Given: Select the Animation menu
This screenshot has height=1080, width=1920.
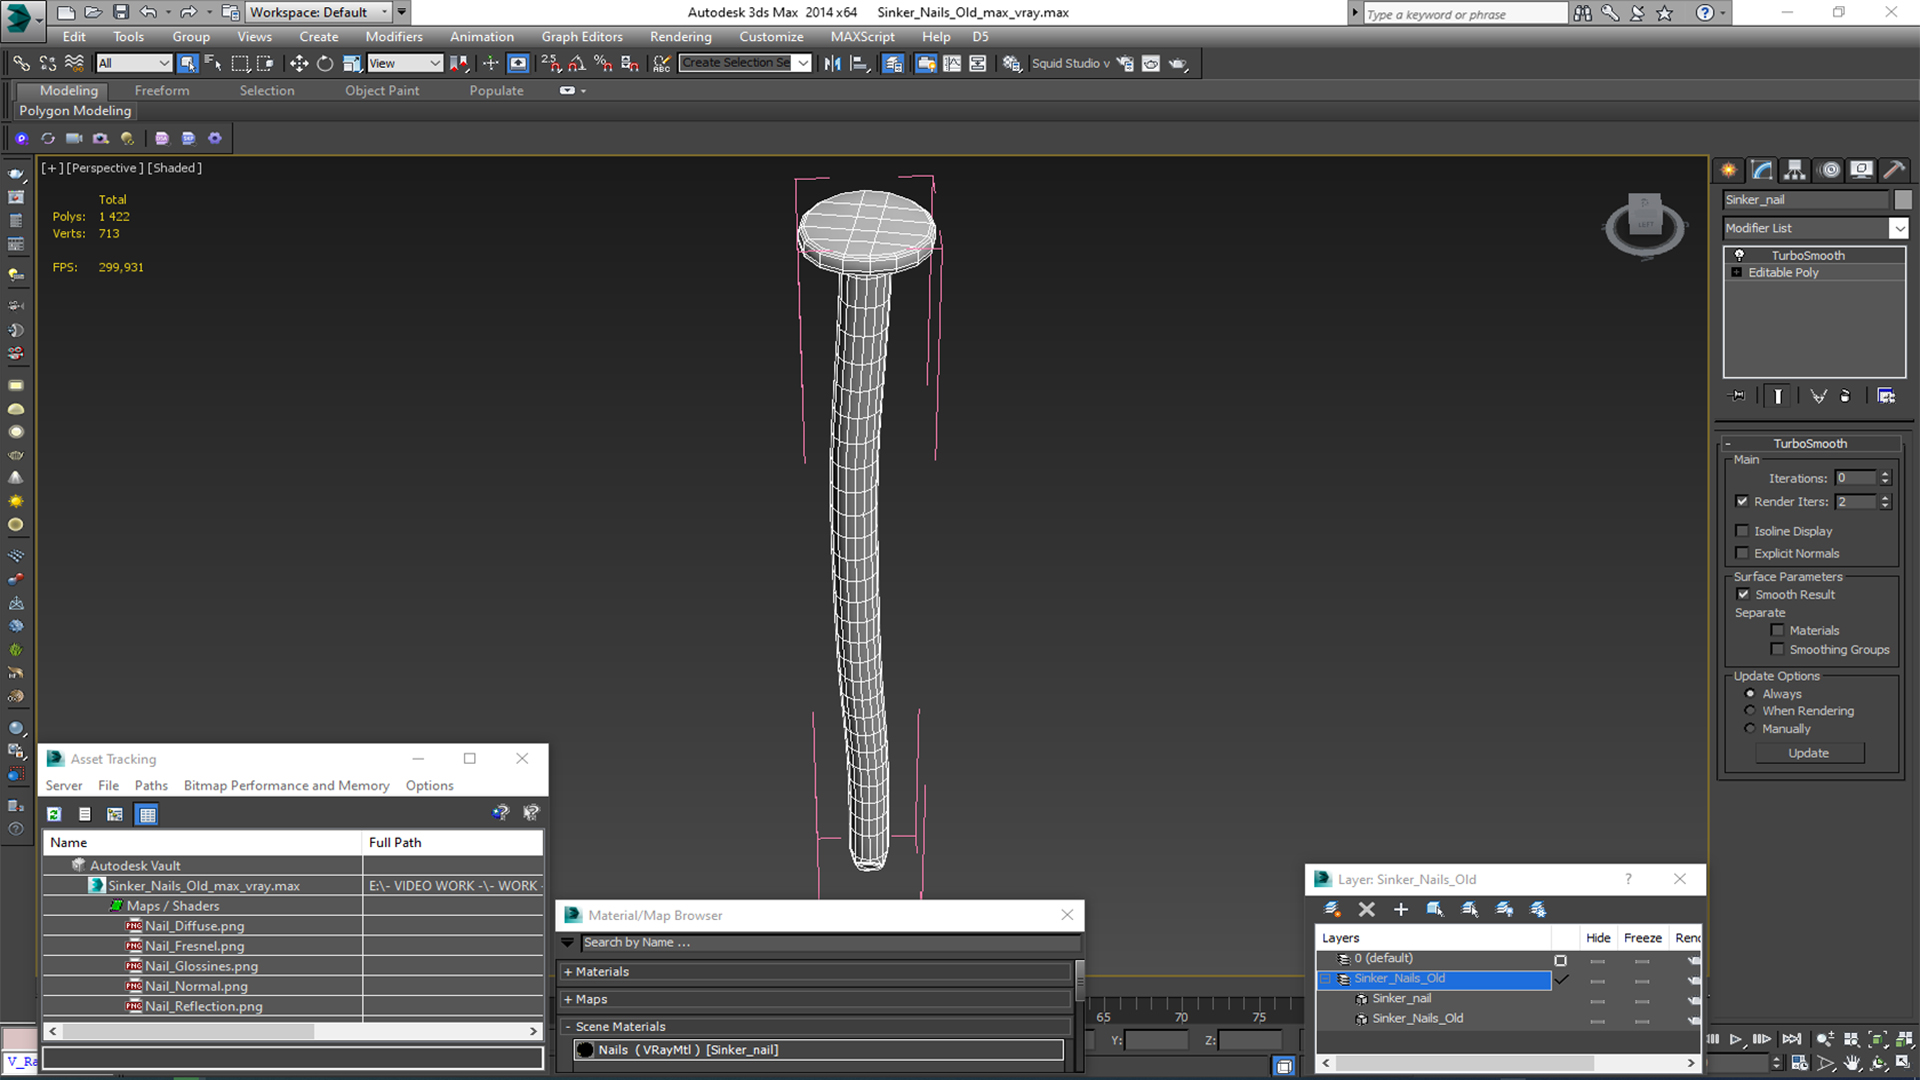Looking at the screenshot, I should tap(481, 36).
